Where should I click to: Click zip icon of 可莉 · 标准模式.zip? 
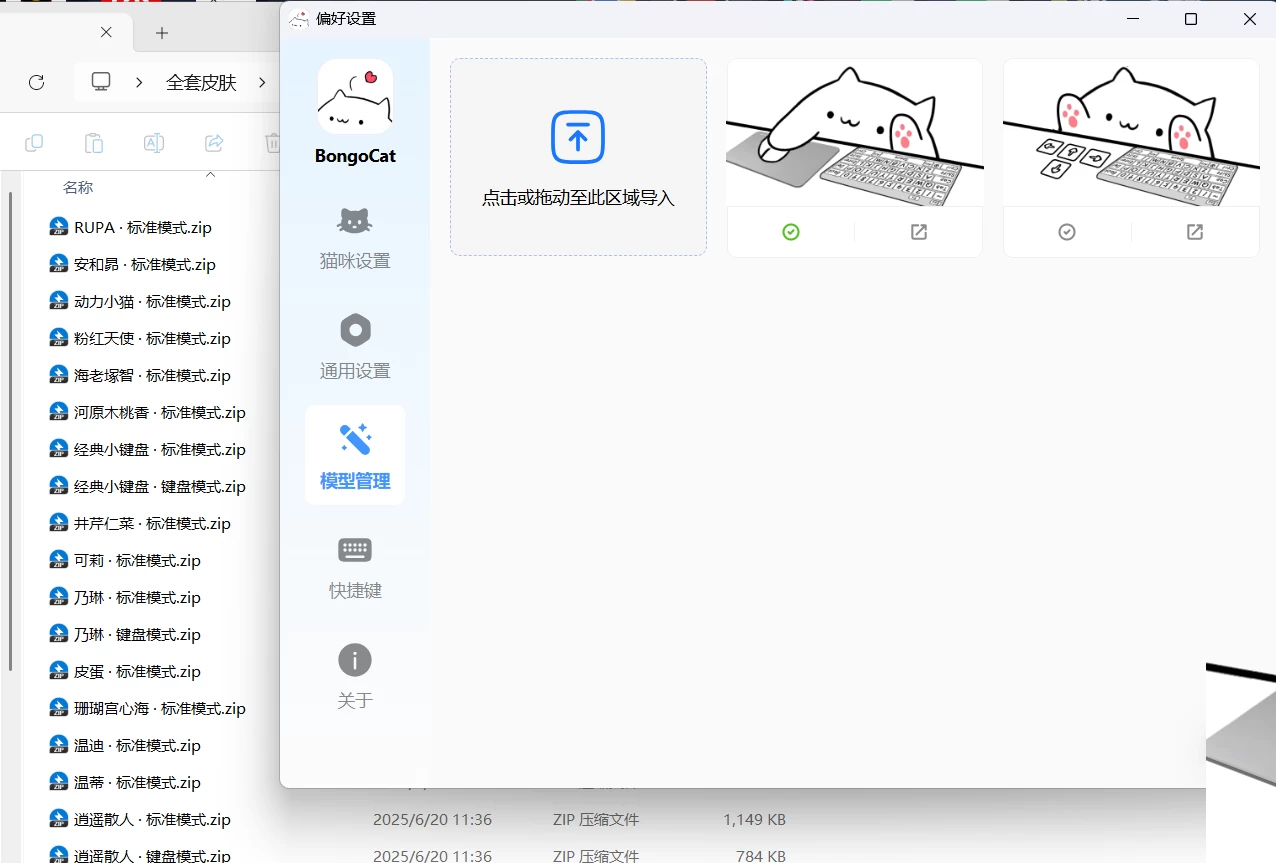point(58,560)
